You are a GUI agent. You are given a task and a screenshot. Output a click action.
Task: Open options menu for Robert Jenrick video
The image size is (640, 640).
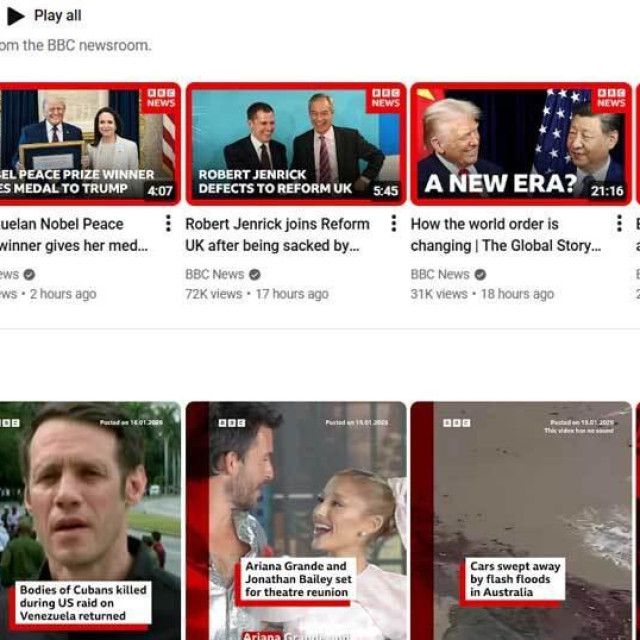pyautogui.click(x=393, y=224)
